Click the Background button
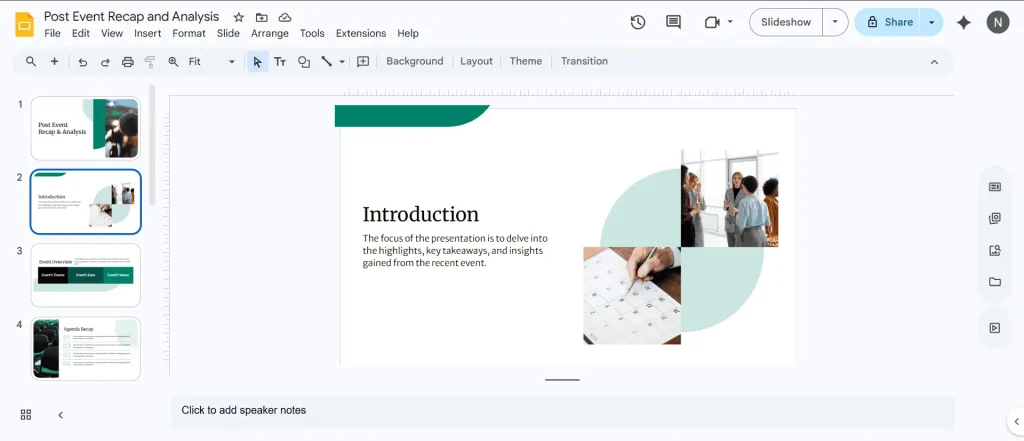 (x=415, y=61)
